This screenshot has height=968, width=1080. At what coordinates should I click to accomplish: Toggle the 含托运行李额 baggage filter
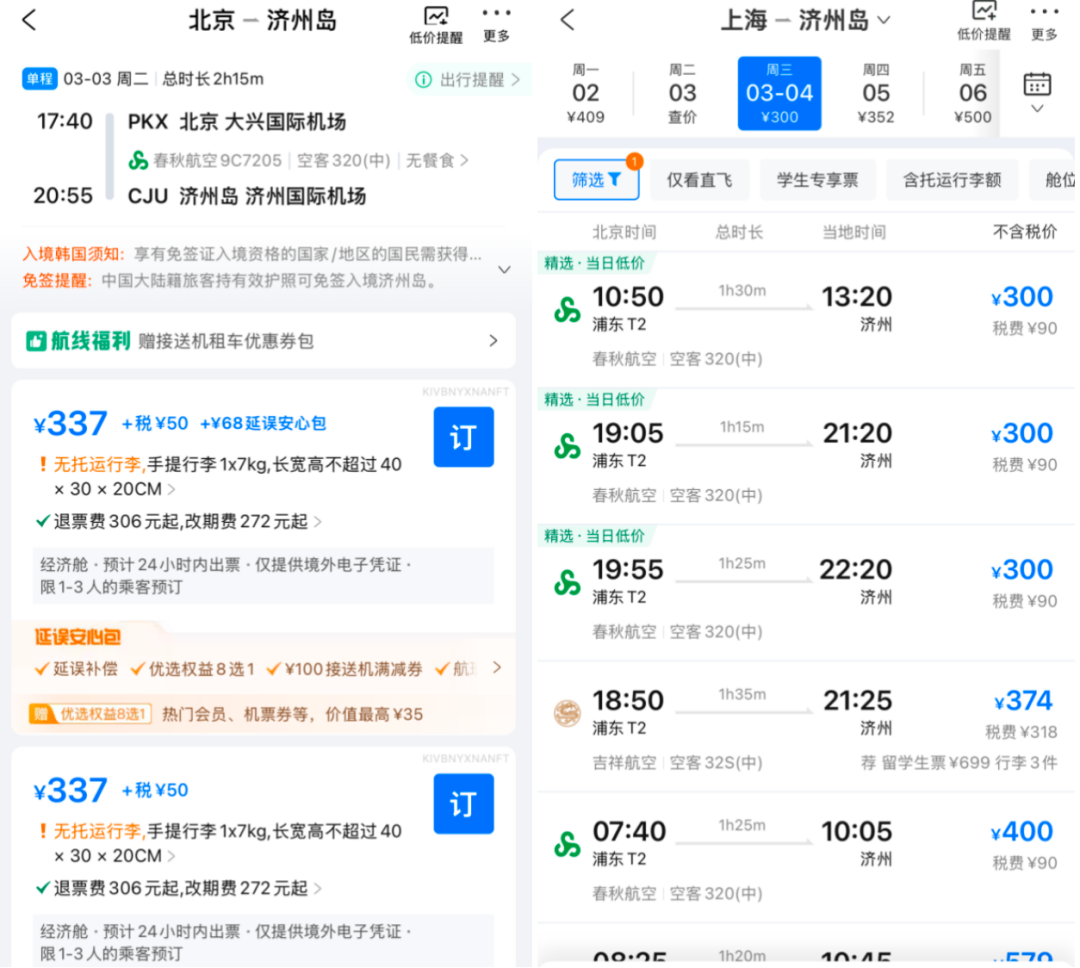point(952,180)
